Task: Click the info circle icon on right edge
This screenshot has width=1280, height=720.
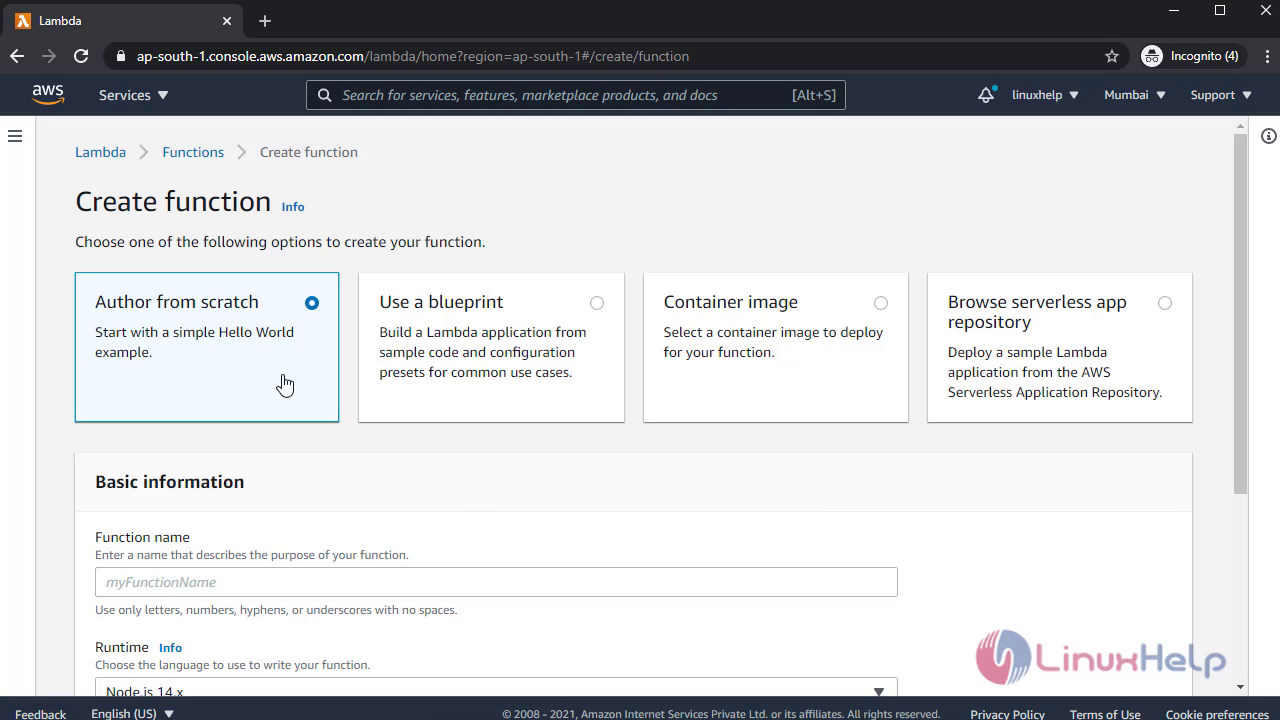Action: coord(1269,136)
